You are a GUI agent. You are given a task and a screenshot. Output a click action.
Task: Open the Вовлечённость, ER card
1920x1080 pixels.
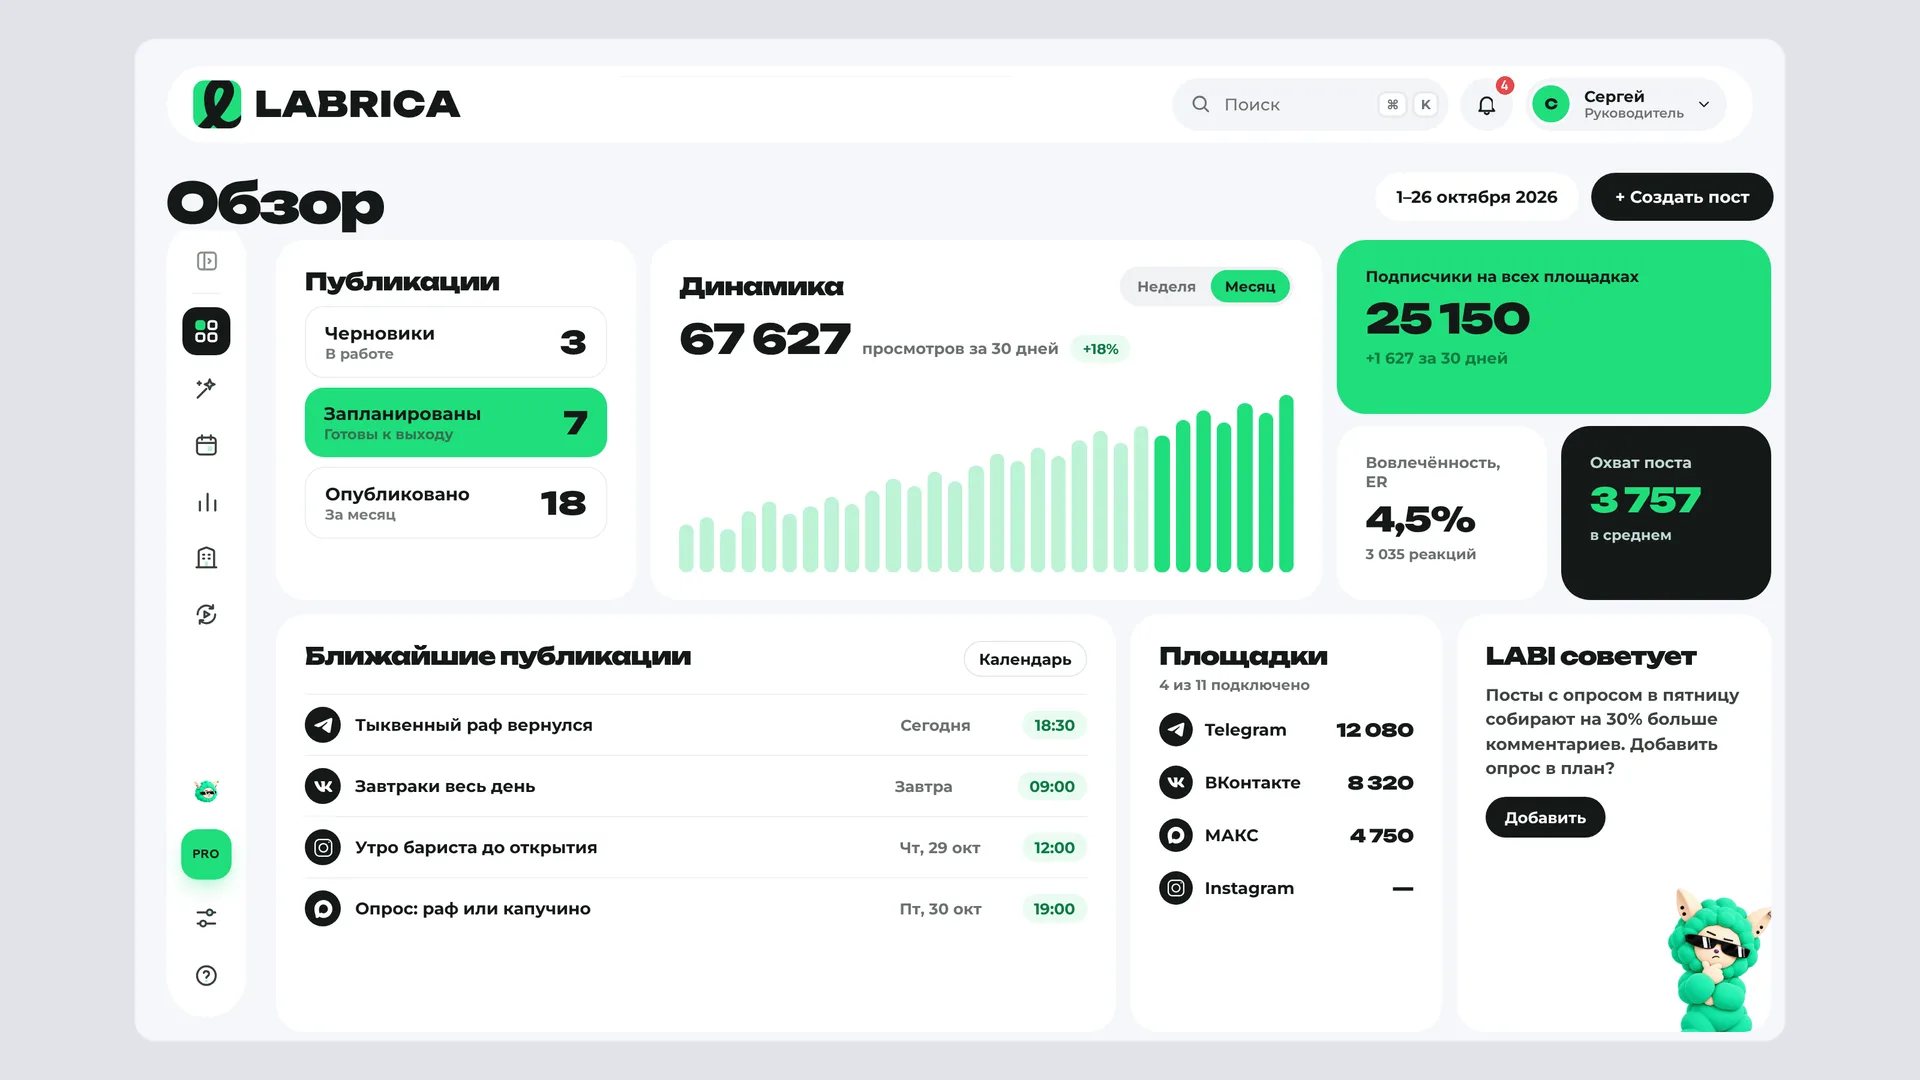1441,513
